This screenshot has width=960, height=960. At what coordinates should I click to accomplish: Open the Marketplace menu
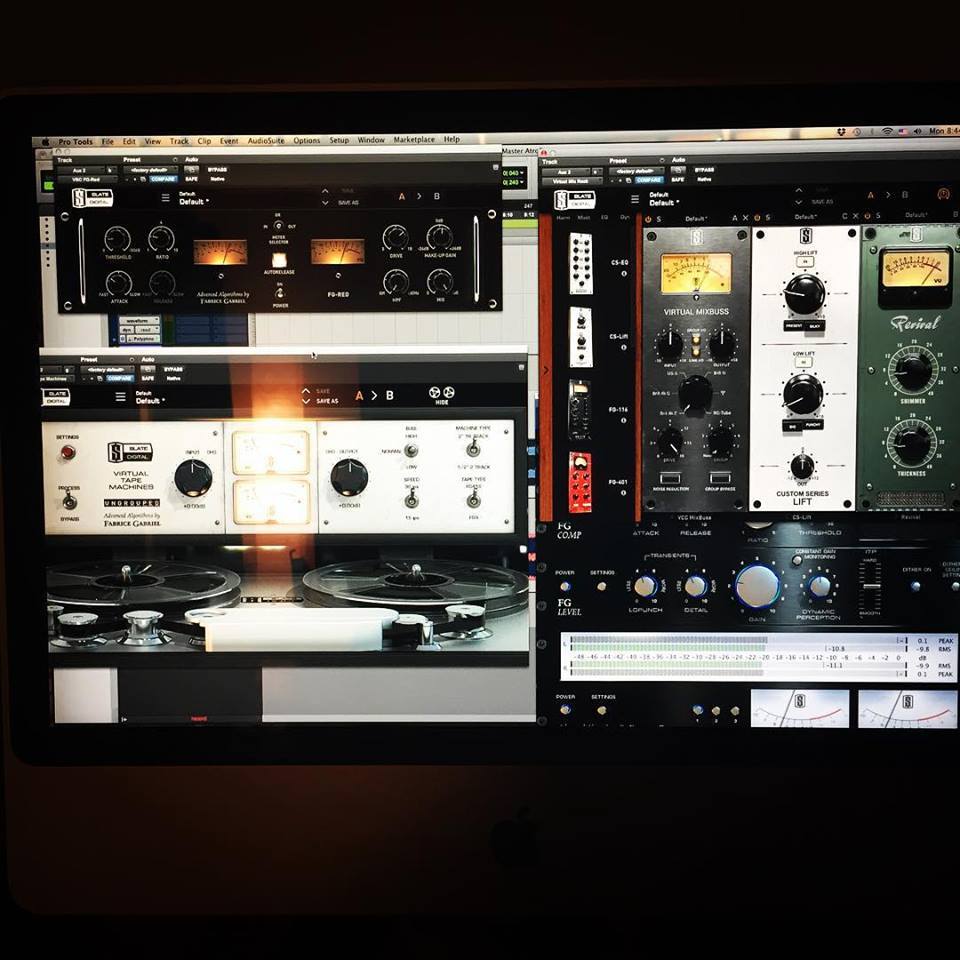pos(414,140)
